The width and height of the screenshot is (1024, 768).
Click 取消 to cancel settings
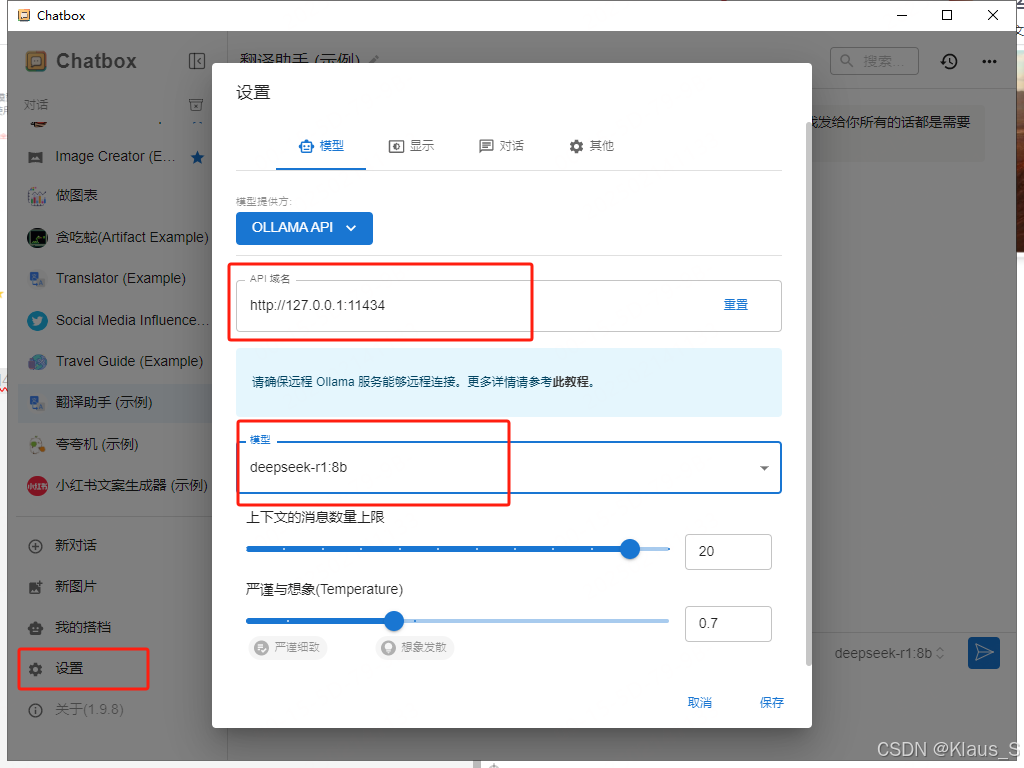(699, 703)
